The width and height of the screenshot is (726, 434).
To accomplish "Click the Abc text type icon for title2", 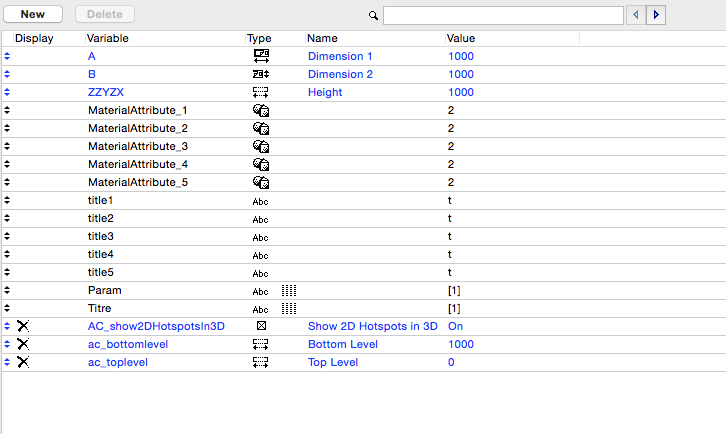I will tap(260, 219).
